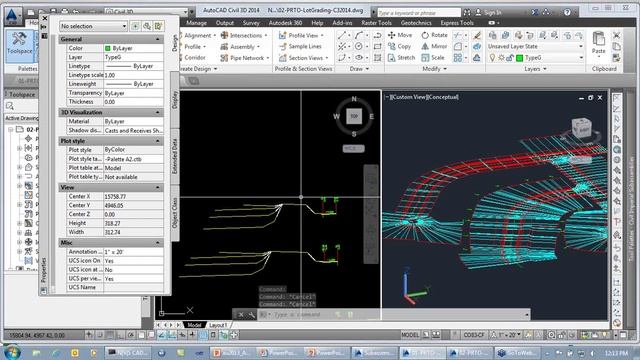640x360 pixels.
Task: Collapse the Misc properties section
Action: (158, 243)
